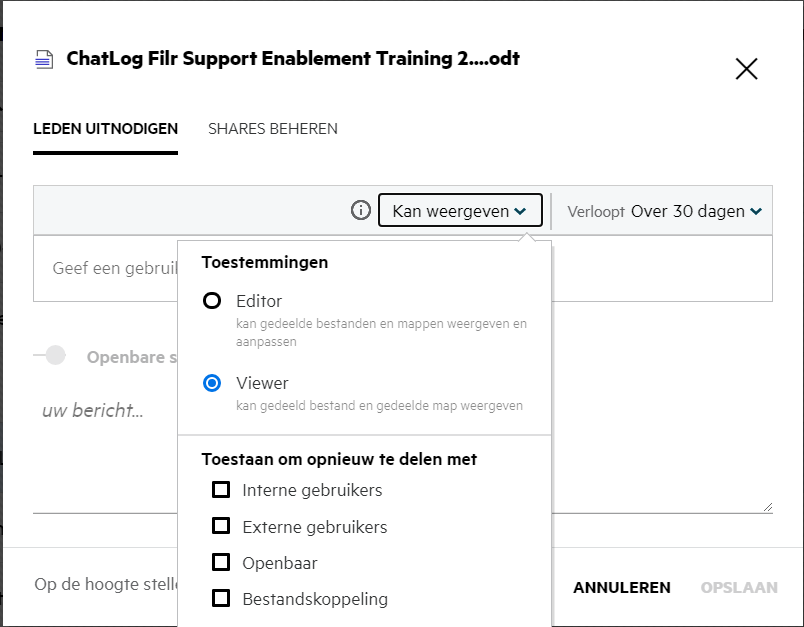Click the info icon beside permissions dropdown
Image resolution: width=804 pixels, height=627 pixels.
(361, 211)
